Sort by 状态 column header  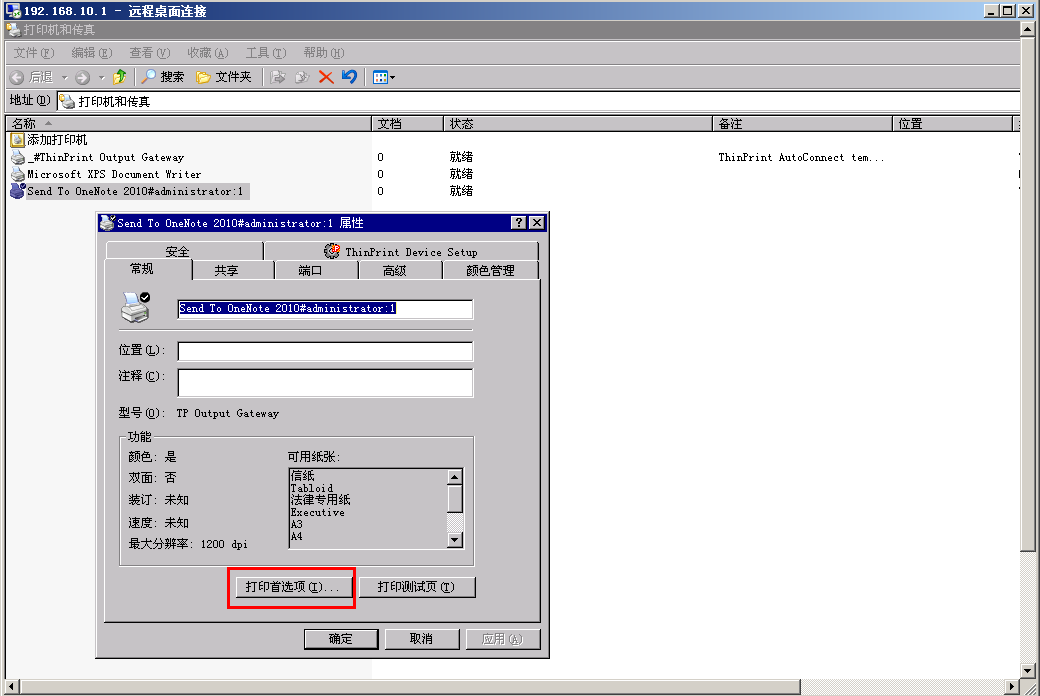(x=577, y=124)
